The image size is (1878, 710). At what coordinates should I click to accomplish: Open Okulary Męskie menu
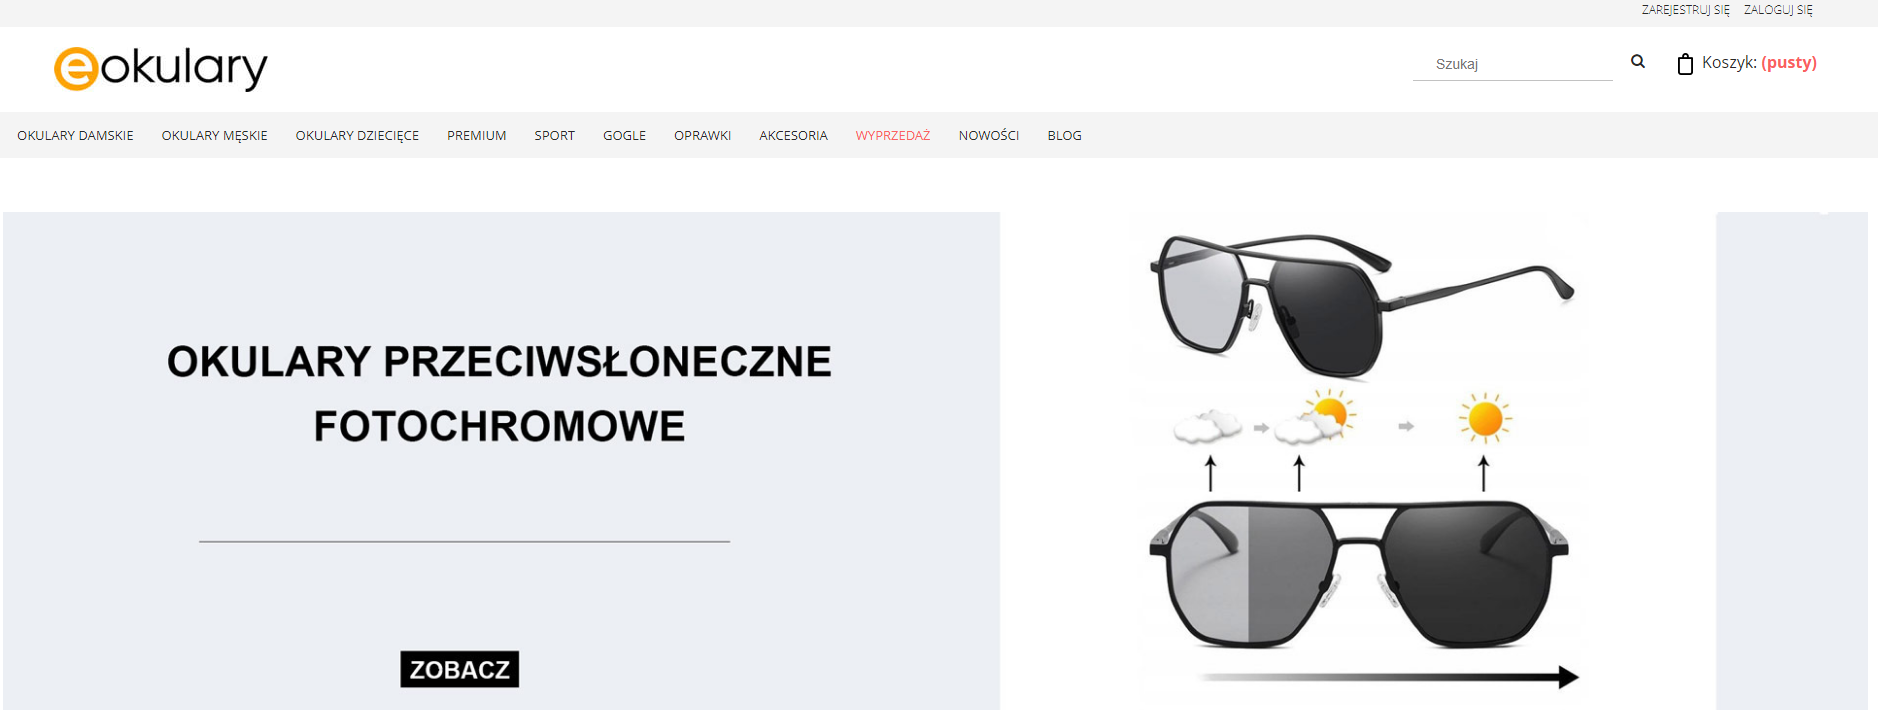coord(214,135)
